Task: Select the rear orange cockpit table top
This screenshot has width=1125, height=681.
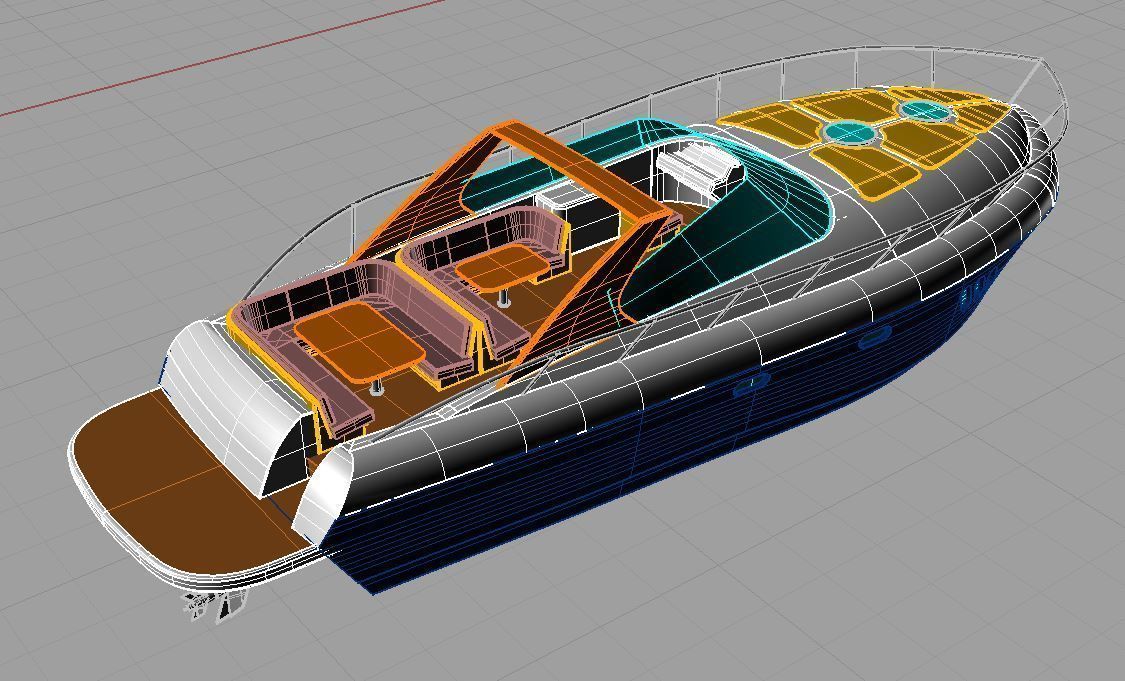Action: click(x=359, y=340)
